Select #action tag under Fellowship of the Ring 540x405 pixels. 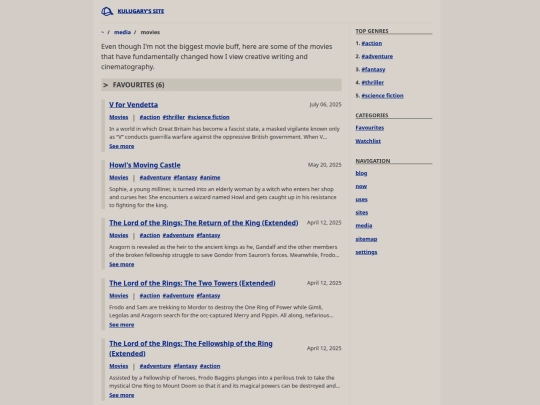210,366
